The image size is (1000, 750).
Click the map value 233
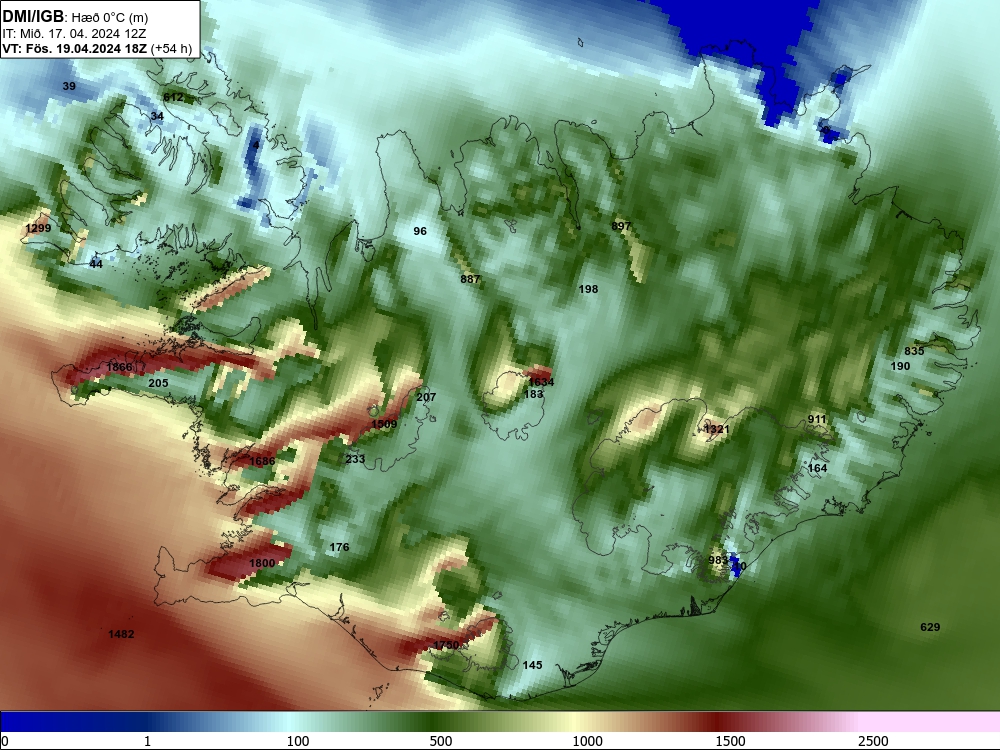click(x=355, y=459)
